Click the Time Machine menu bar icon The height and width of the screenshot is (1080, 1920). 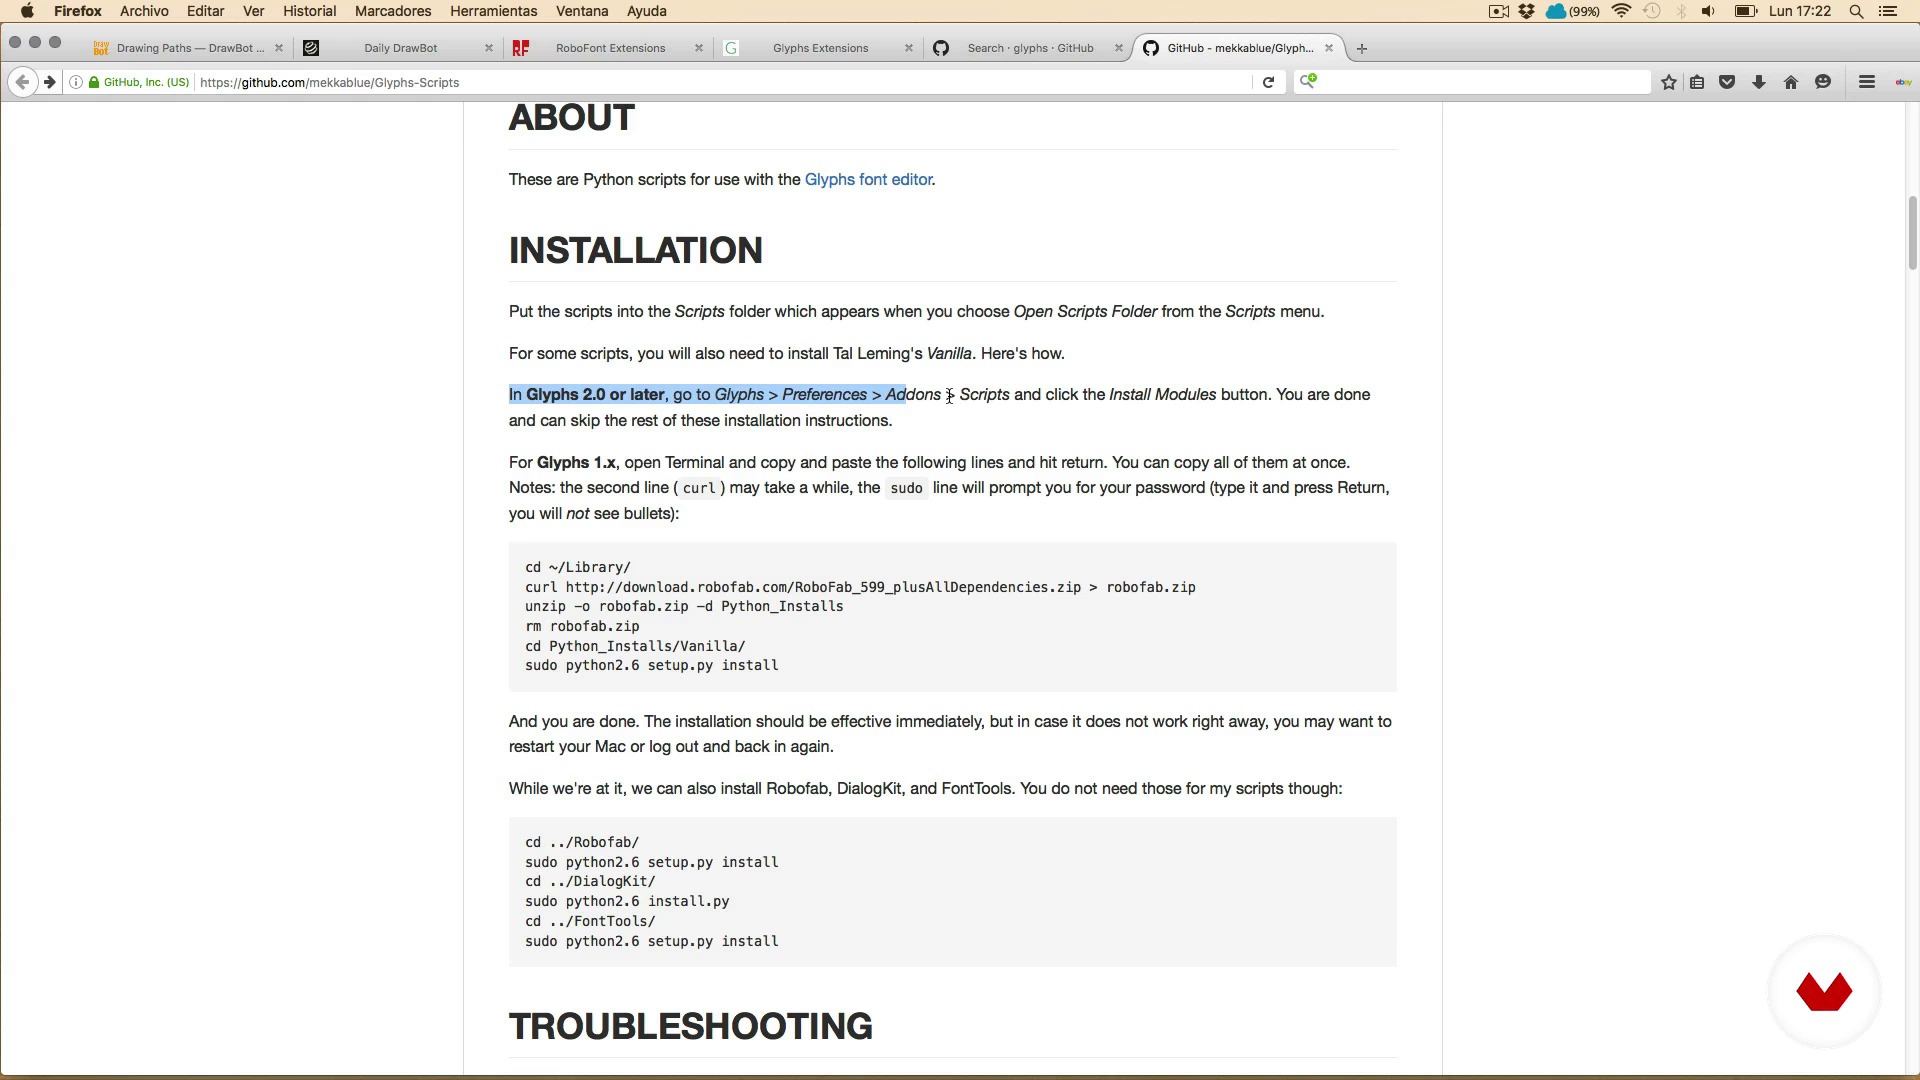point(1652,11)
